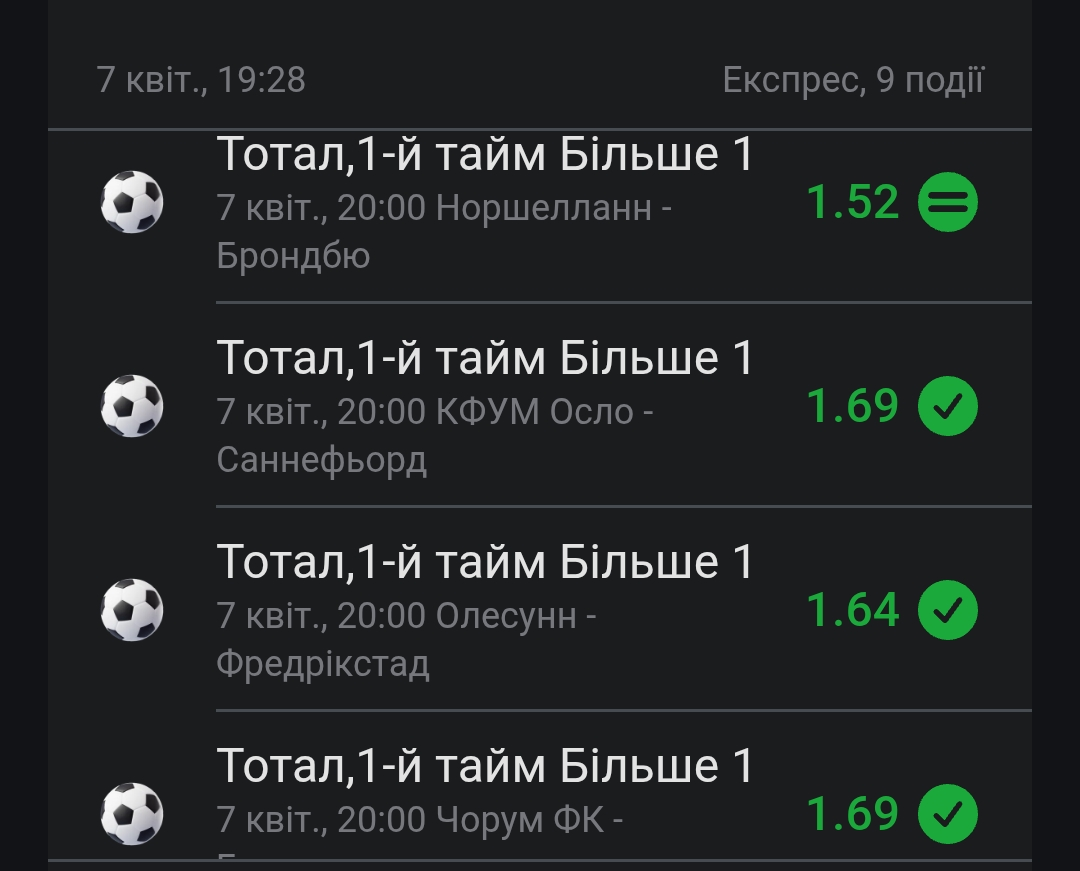
Task: Click the green equals (refund) icon next to 1.52
Action: tap(947, 202)
